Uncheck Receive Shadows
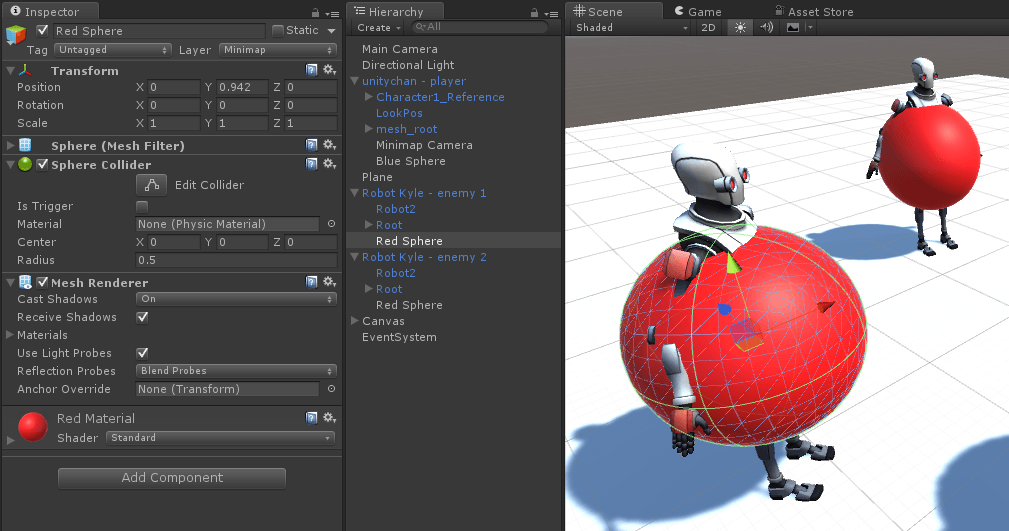Screen dimensions: 1009x531 [x=142, y=317]
